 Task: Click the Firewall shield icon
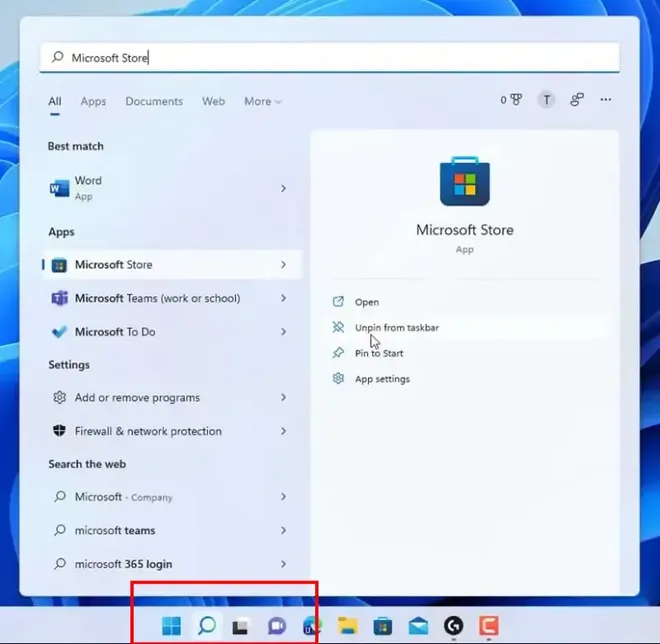point(59,431)
